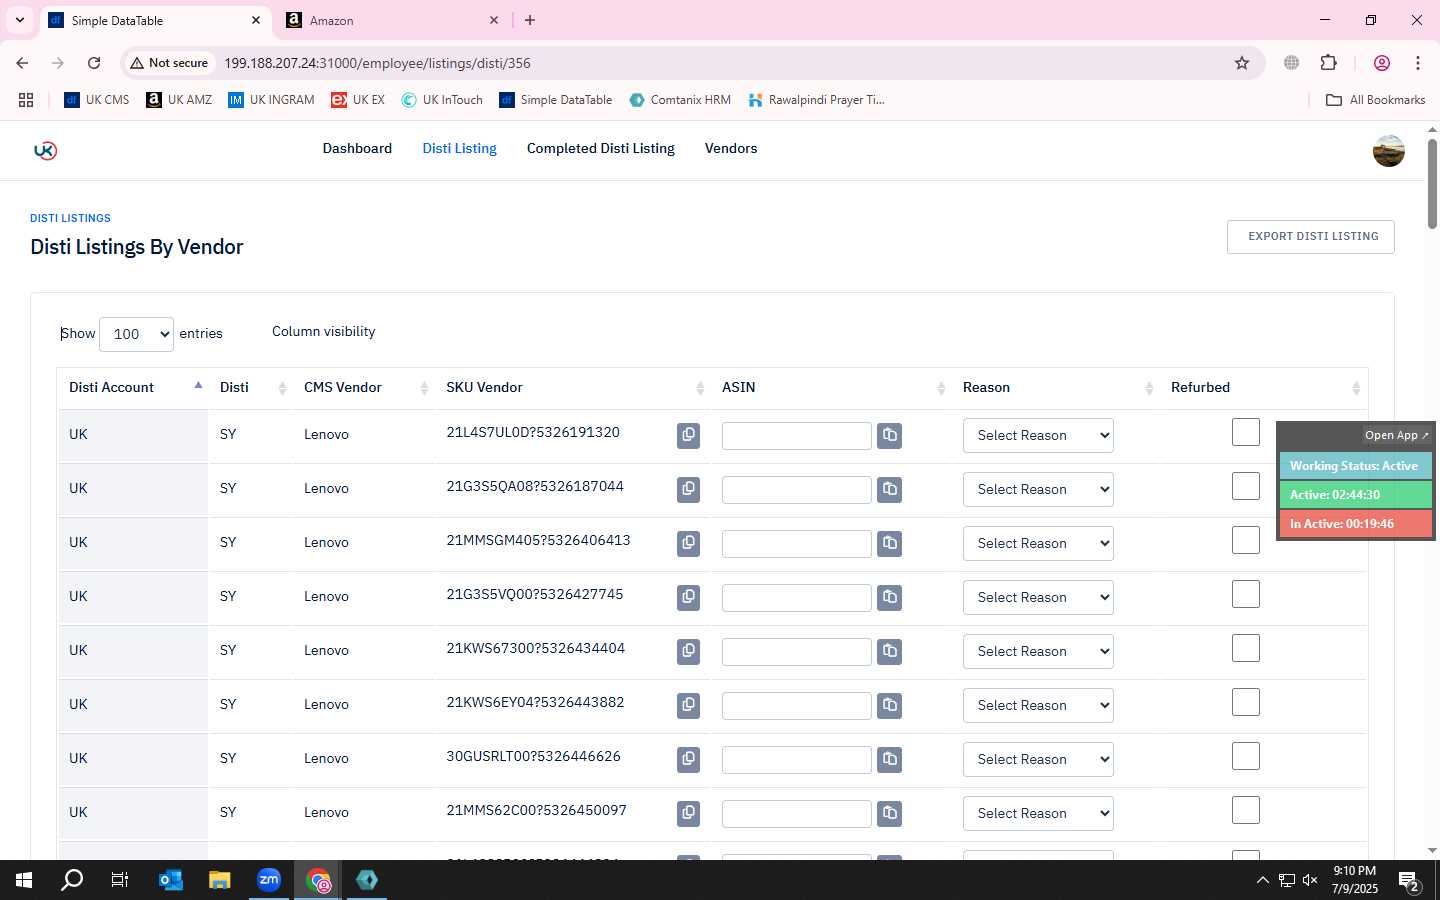The height and width of the screenshot is (900, 1440).
Task: Open the Chrome extensions puzzle icon
Action: [x=1328, y=63]
